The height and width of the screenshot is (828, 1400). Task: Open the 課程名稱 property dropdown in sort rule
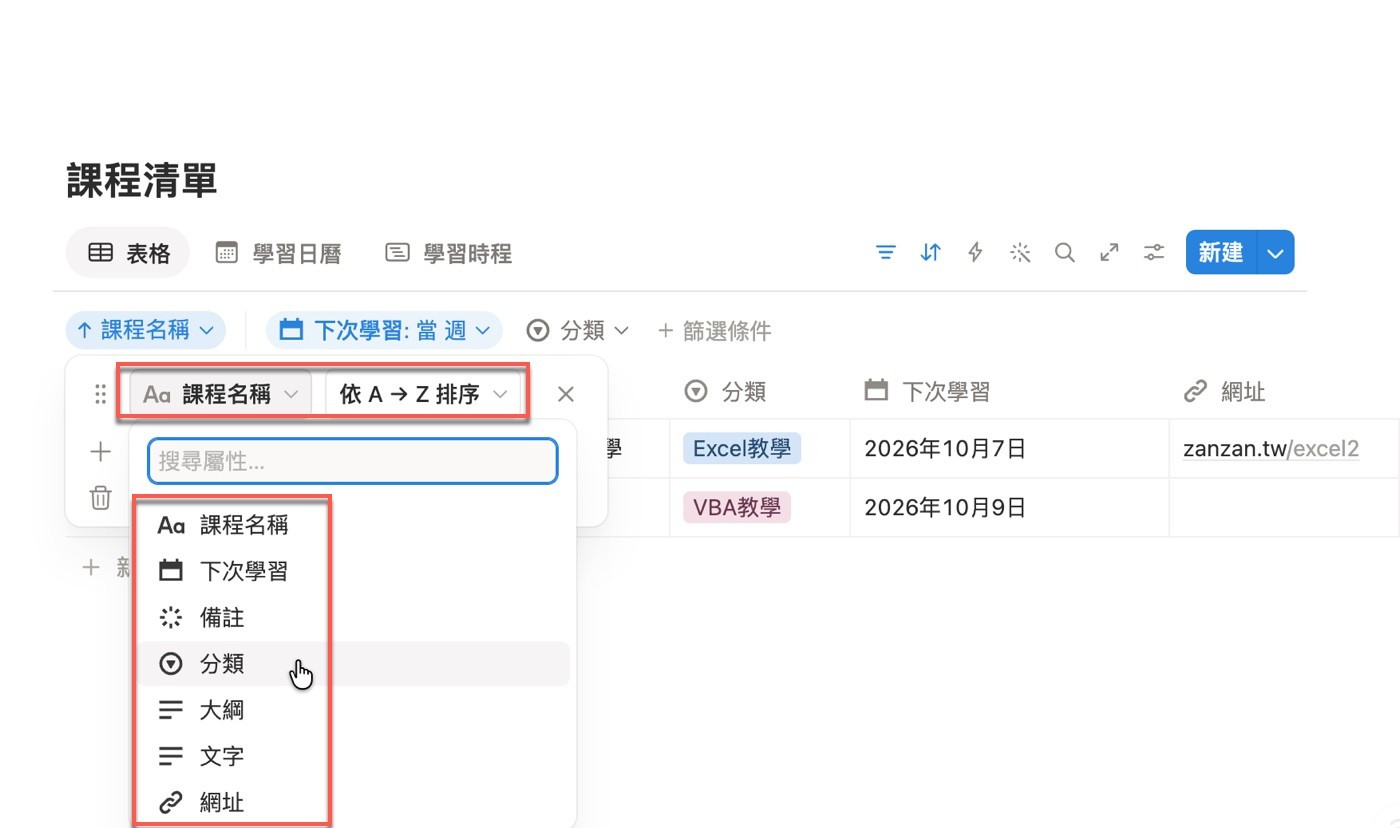(221, 394)
